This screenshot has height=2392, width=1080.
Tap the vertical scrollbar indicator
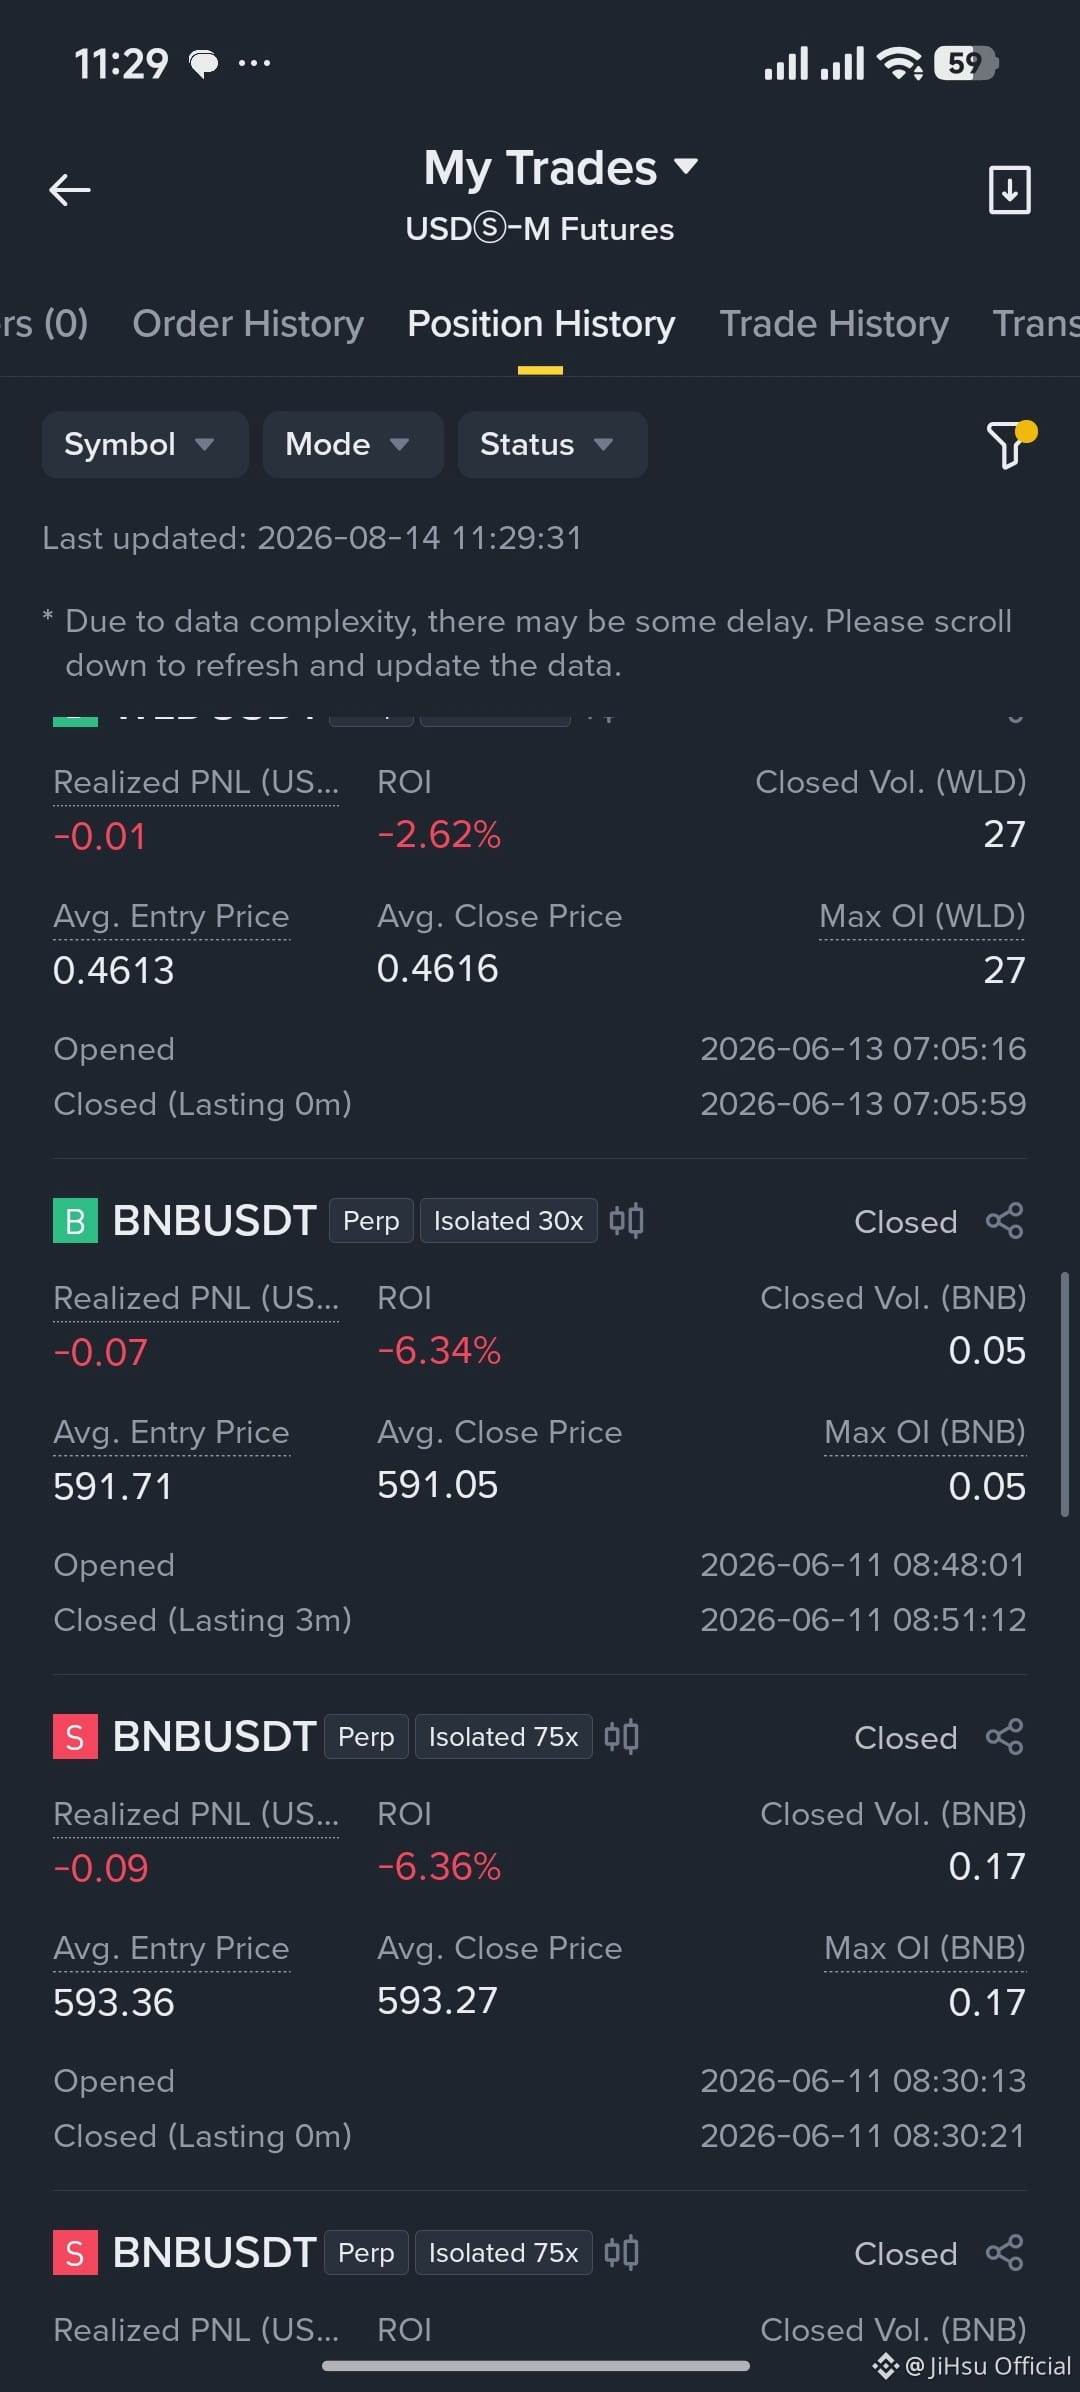tap(1065, 1395)
